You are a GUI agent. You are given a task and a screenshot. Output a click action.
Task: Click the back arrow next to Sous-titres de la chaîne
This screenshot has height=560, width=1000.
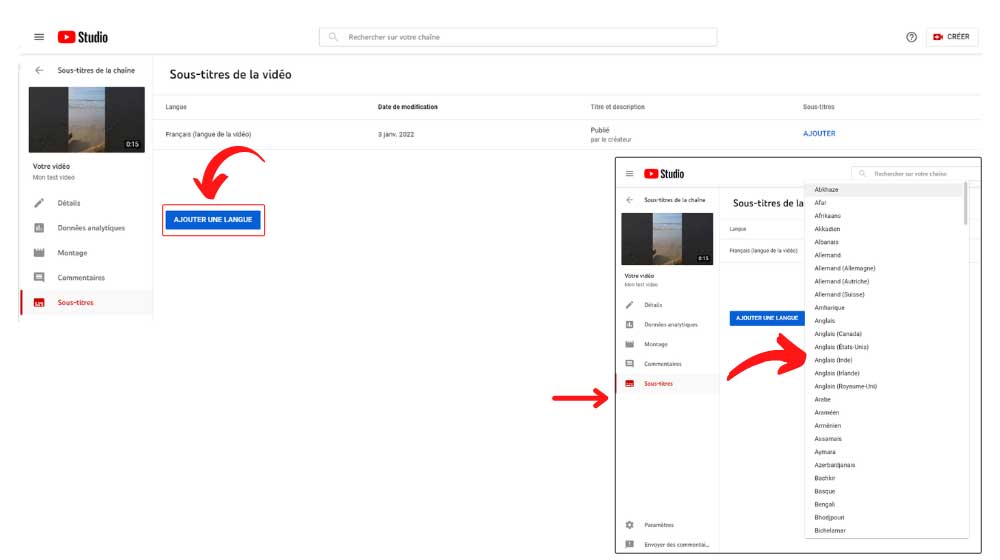[40, 70]
